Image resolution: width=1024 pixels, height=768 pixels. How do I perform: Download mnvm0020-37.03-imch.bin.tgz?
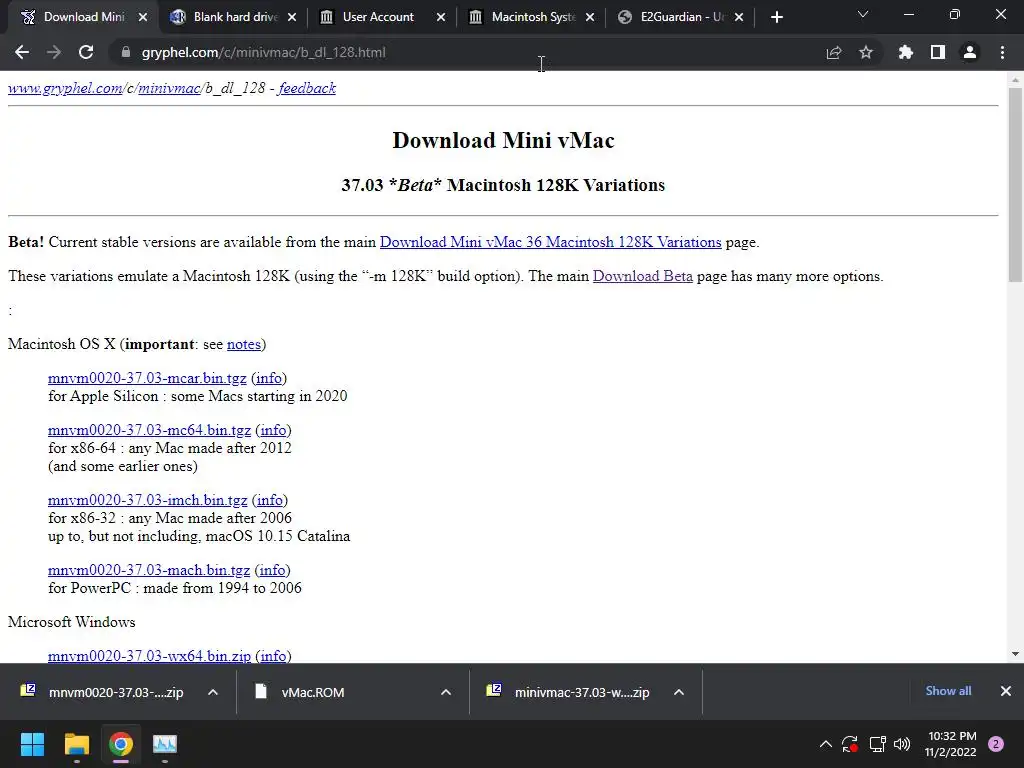coord(148,500)
